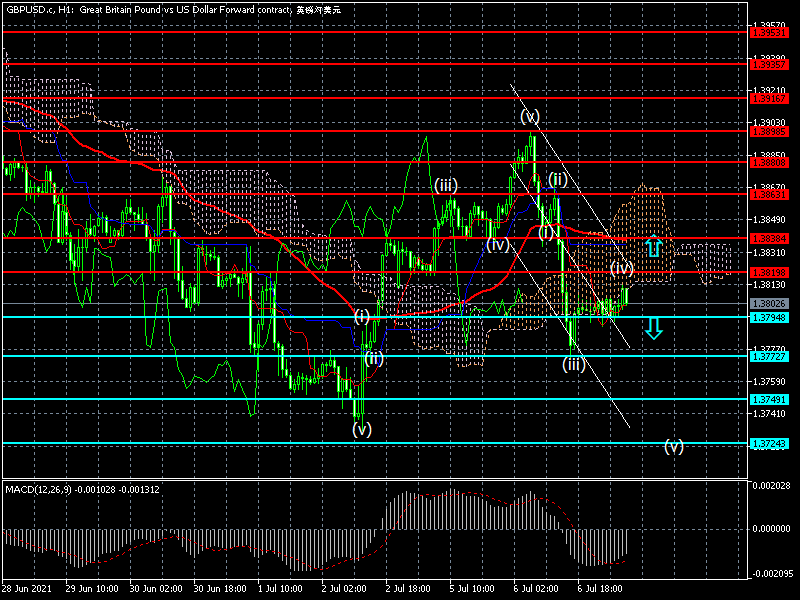Select the 1.38384 red price label
The image size is (800, 600).
pos(768,238)
